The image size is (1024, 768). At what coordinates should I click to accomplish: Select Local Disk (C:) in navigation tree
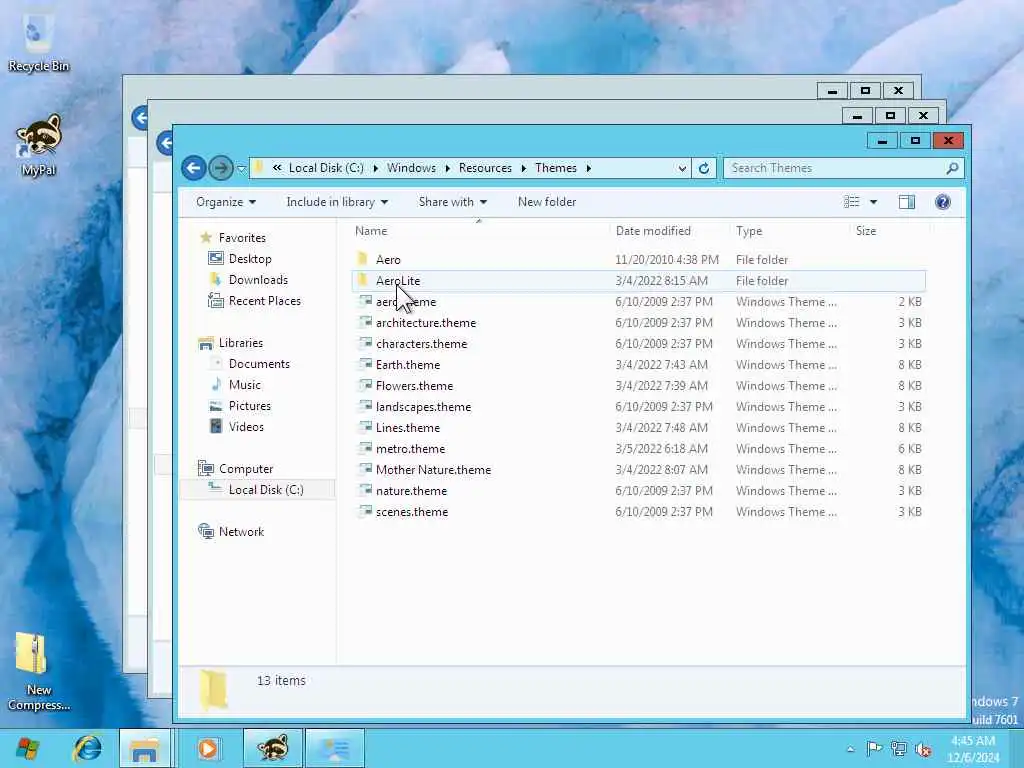[266, 490]
